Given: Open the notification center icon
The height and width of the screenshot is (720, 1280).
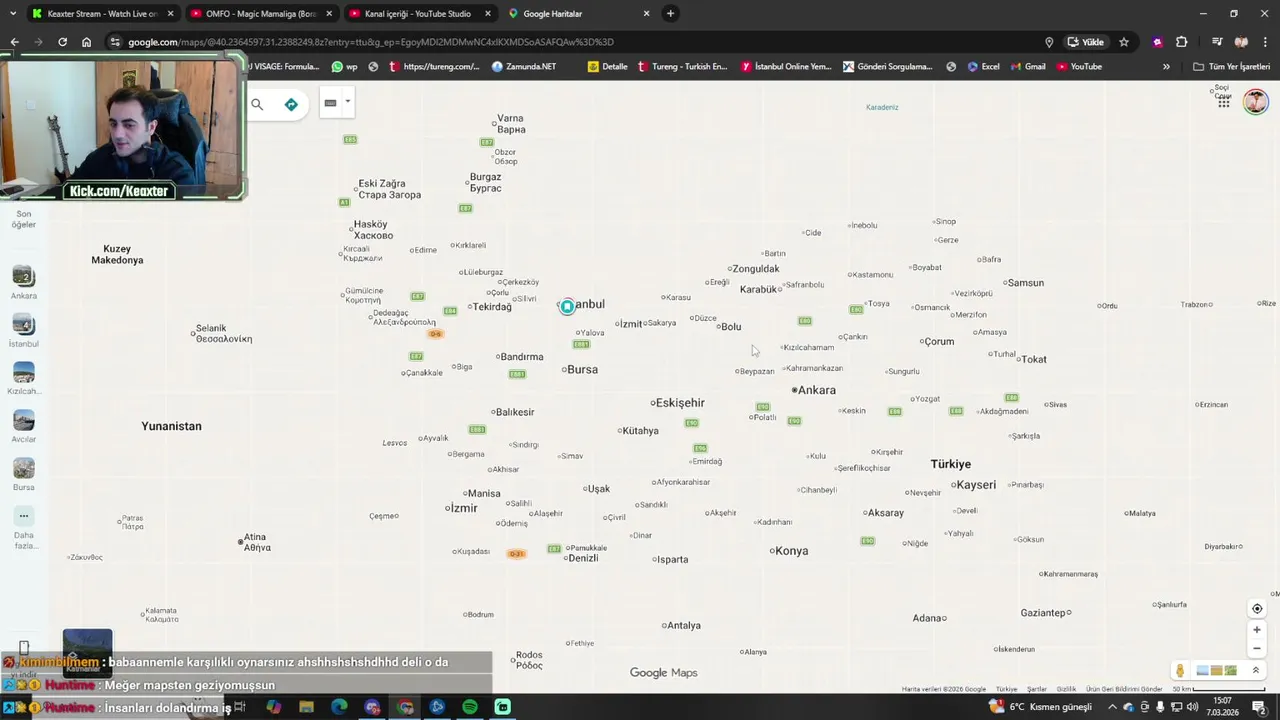Looking at the screenshot, I should [x=1259, y=707].
